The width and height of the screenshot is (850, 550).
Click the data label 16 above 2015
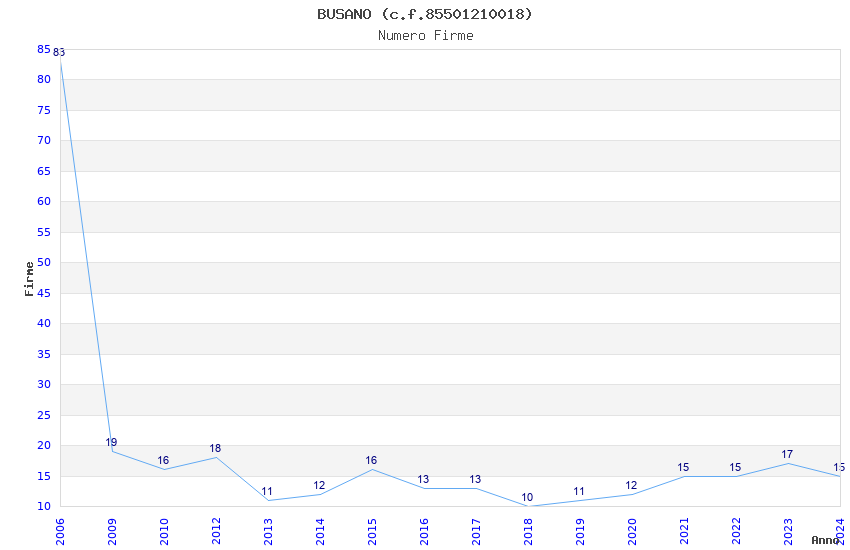tap(371, 460)
